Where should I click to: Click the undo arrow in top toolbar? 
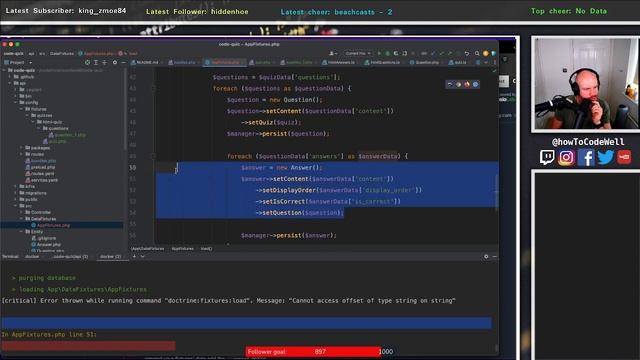tap(467, 53)
